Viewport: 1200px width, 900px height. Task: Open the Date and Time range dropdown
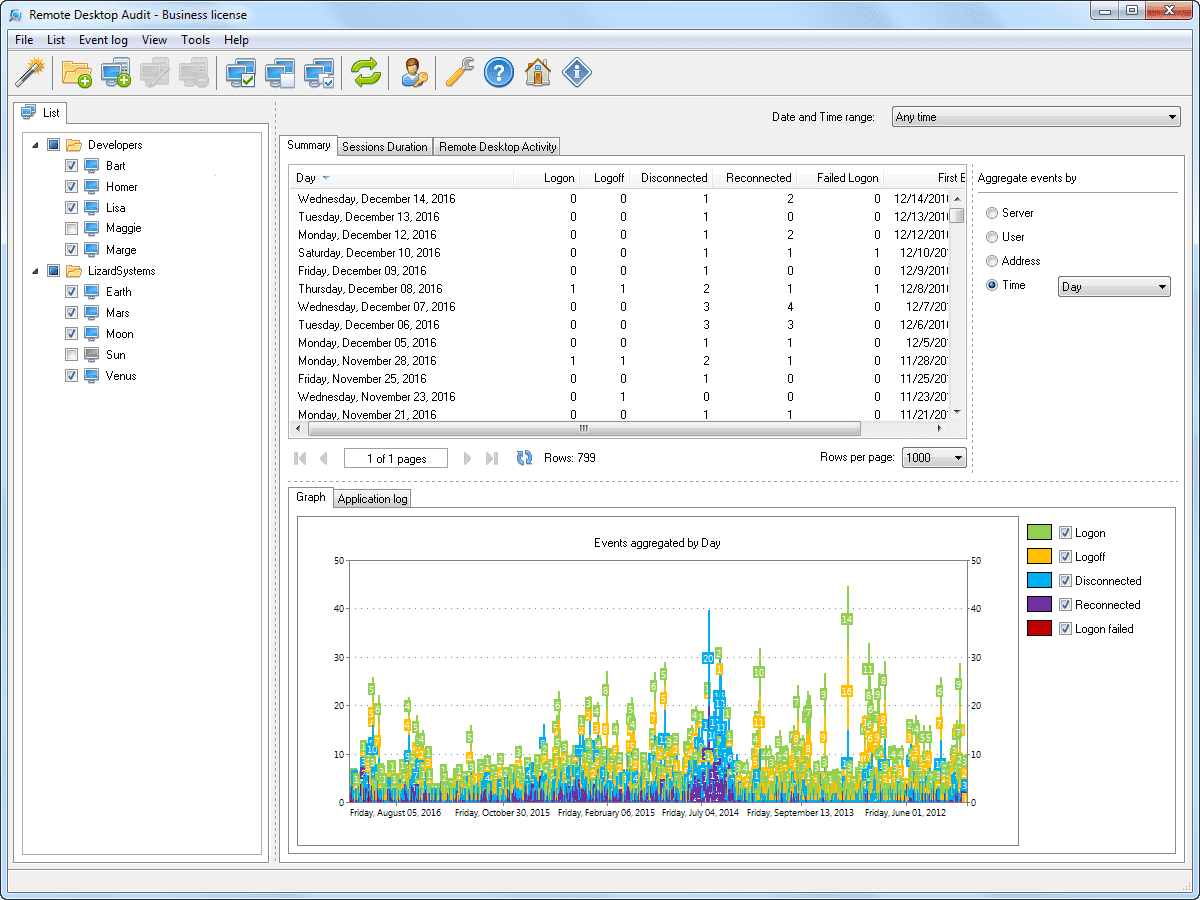(1035, 117)
